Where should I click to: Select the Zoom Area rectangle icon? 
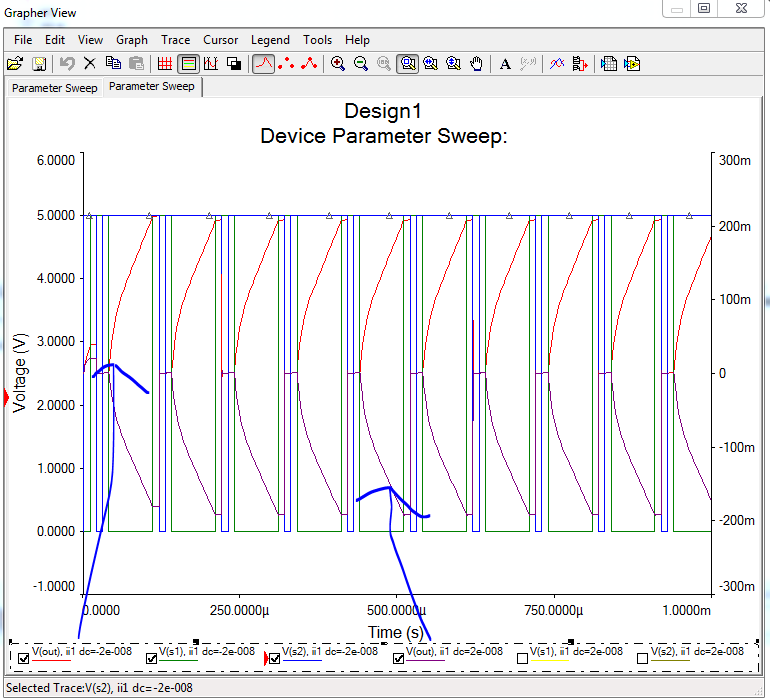pos(408,64)
